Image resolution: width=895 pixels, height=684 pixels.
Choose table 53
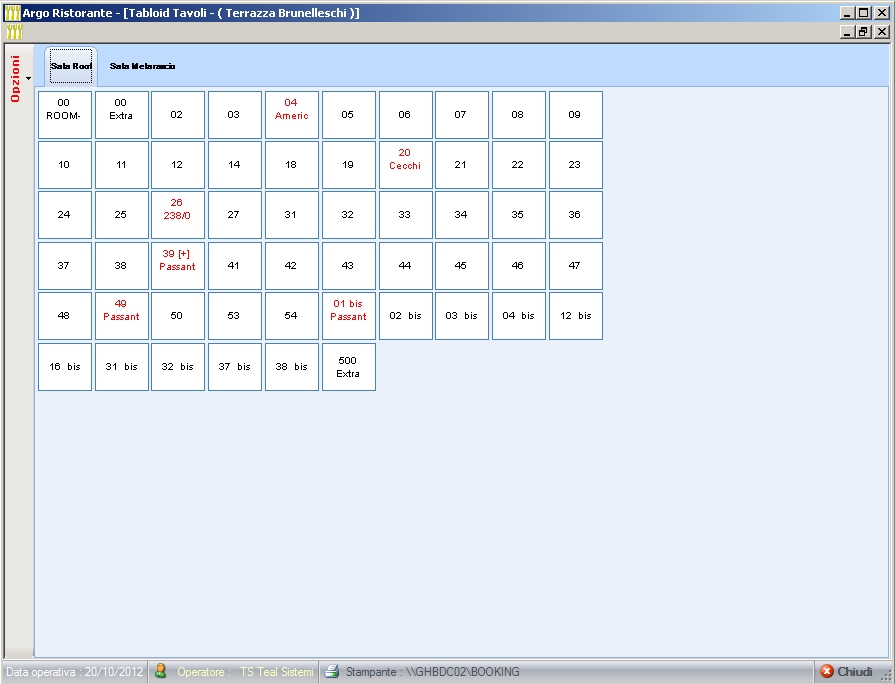(x=235, y=316)
